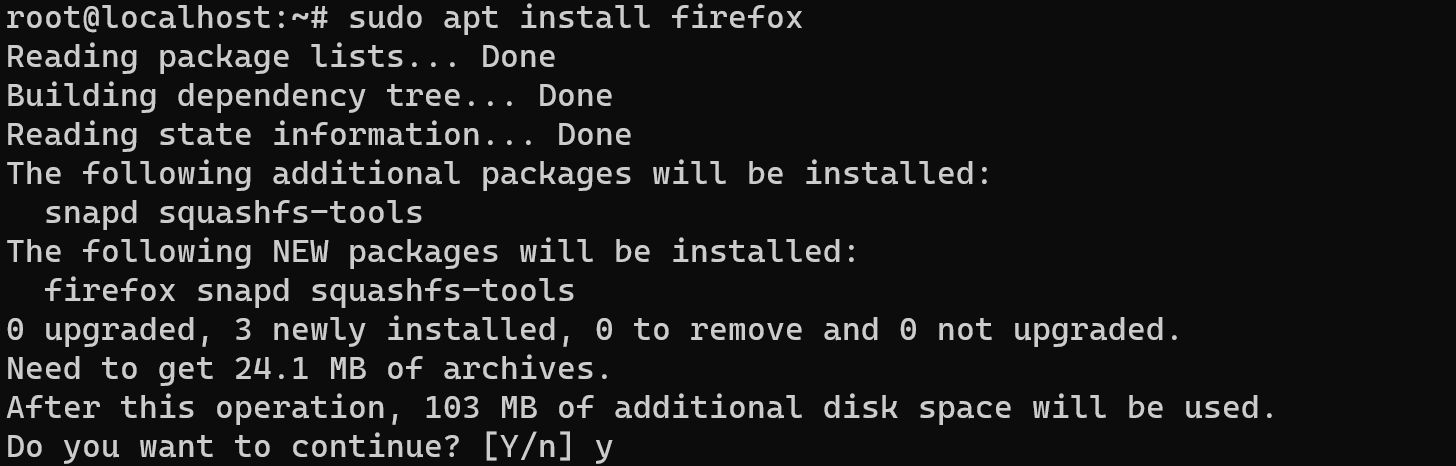Click the word install in the command
The width and height of the screenshot is (1456, 466).
(585, 18)
